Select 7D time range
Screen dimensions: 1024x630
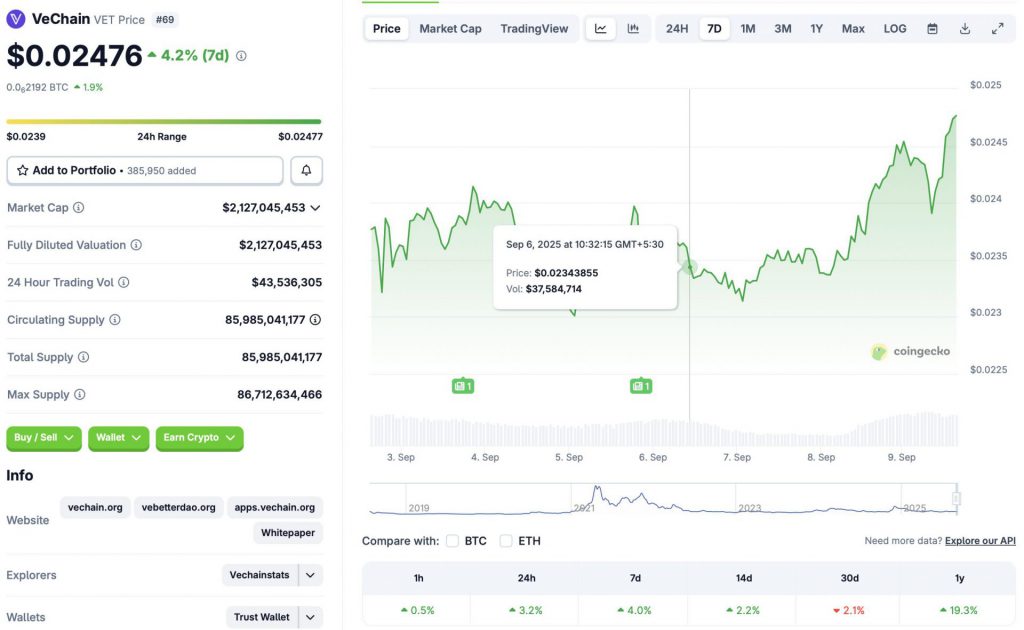(x=714, y=29)
